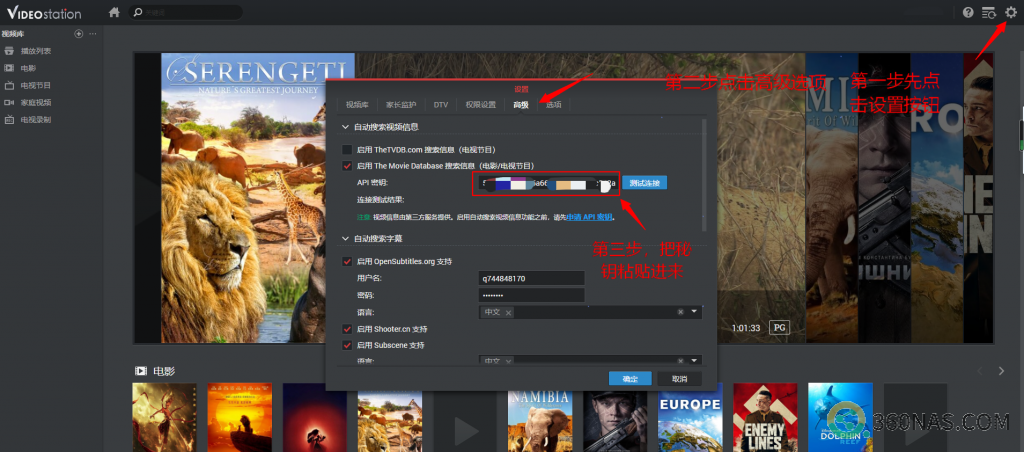Switch to the 权限设置 tab
Screen dimensions: 1024x452
tap(481, 105)
